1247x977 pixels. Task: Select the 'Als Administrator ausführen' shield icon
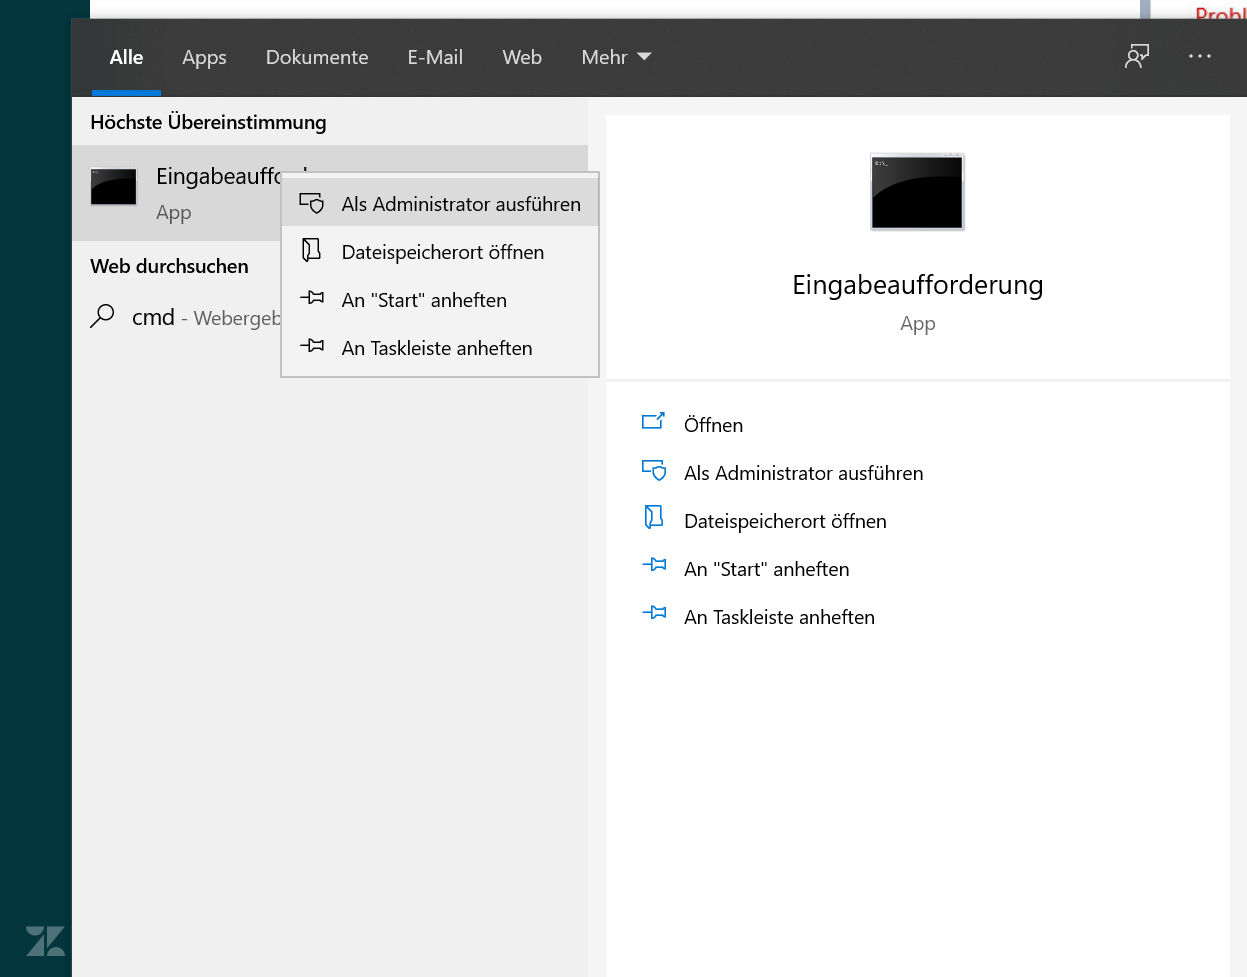(x=311, y=201)
